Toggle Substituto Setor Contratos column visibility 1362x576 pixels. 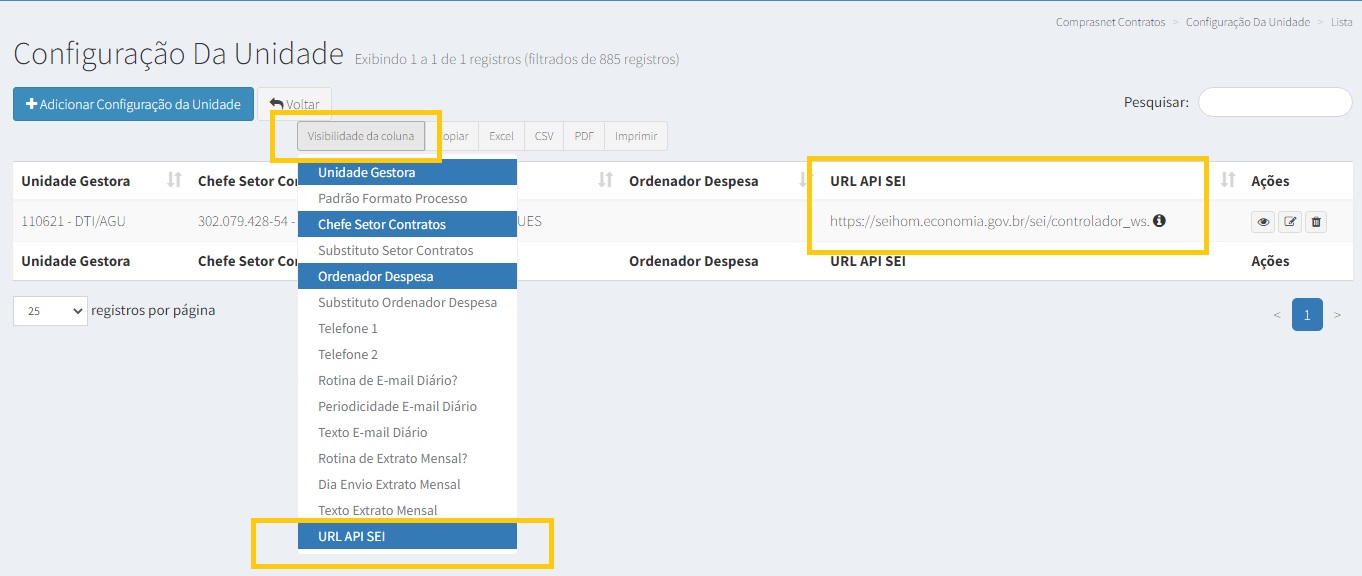[407, 250]
